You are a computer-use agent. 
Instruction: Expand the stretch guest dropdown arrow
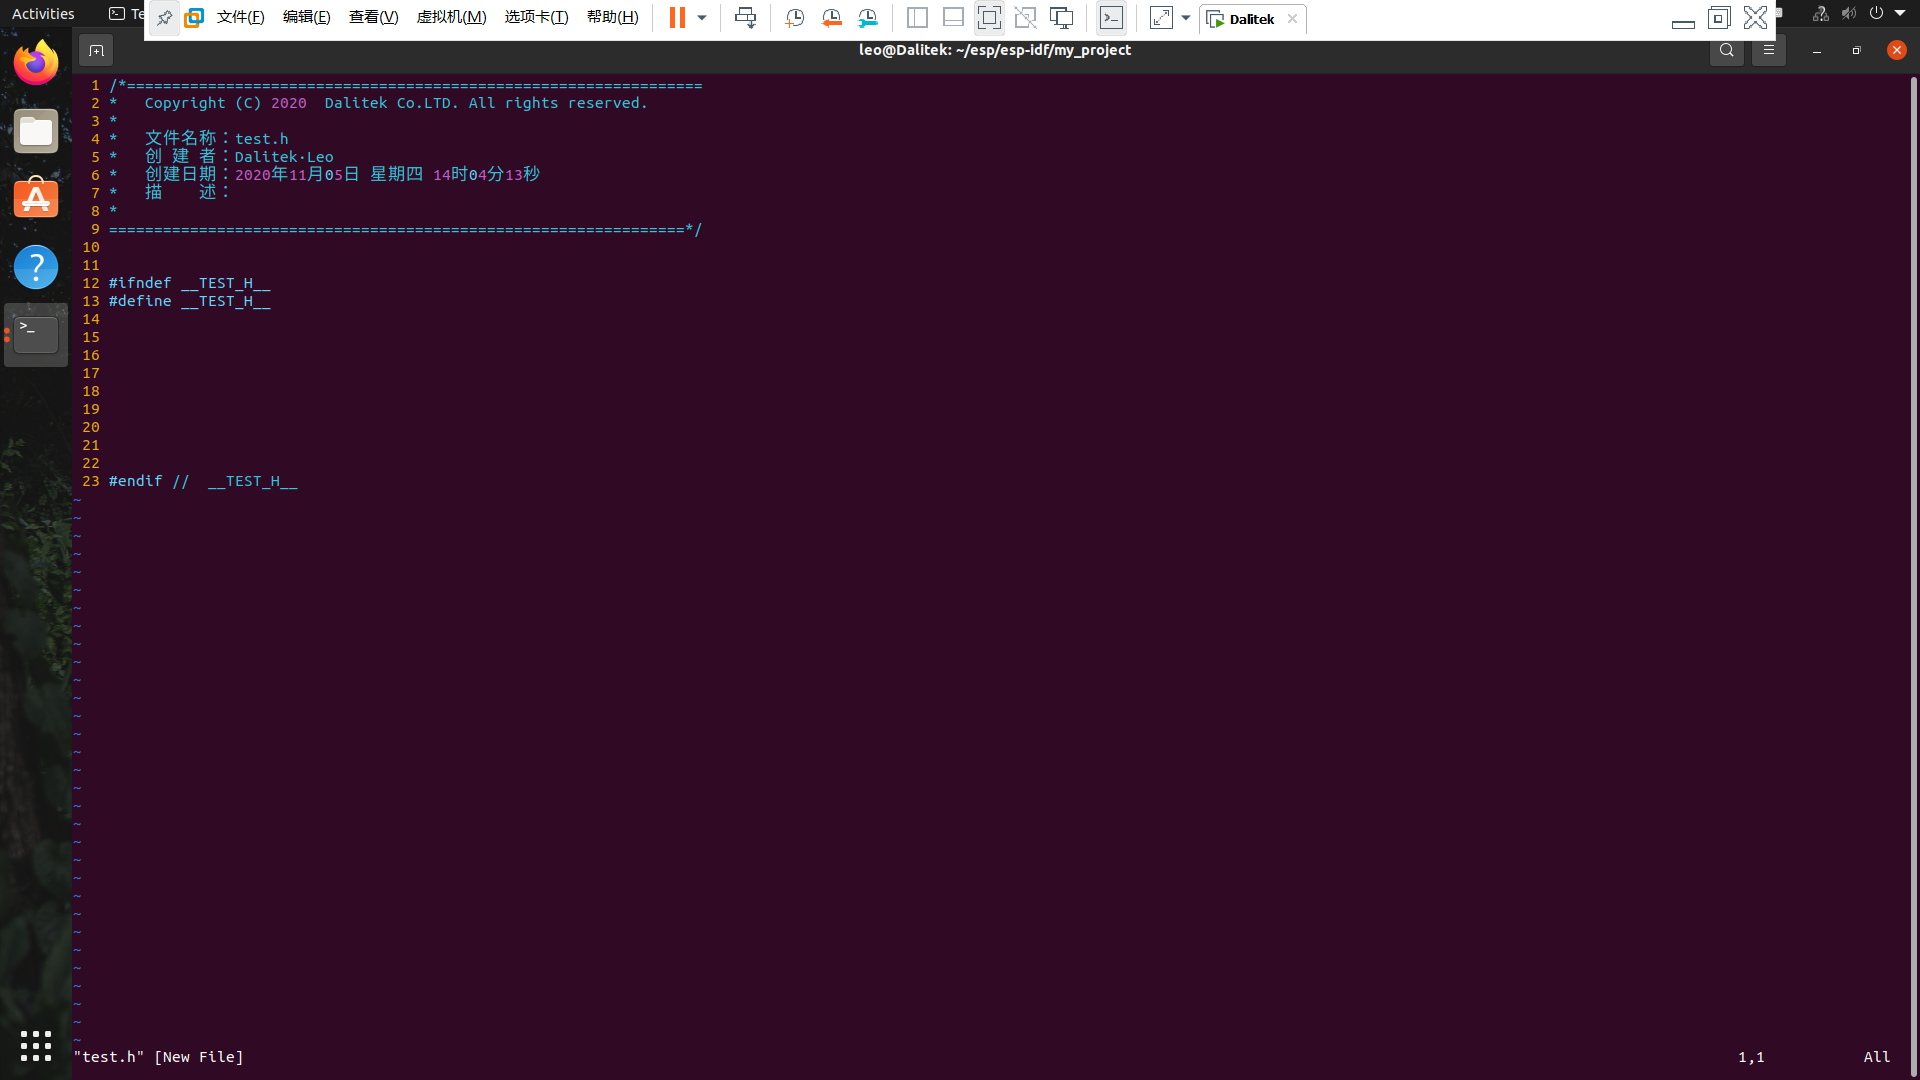(x=1186, y=18)
